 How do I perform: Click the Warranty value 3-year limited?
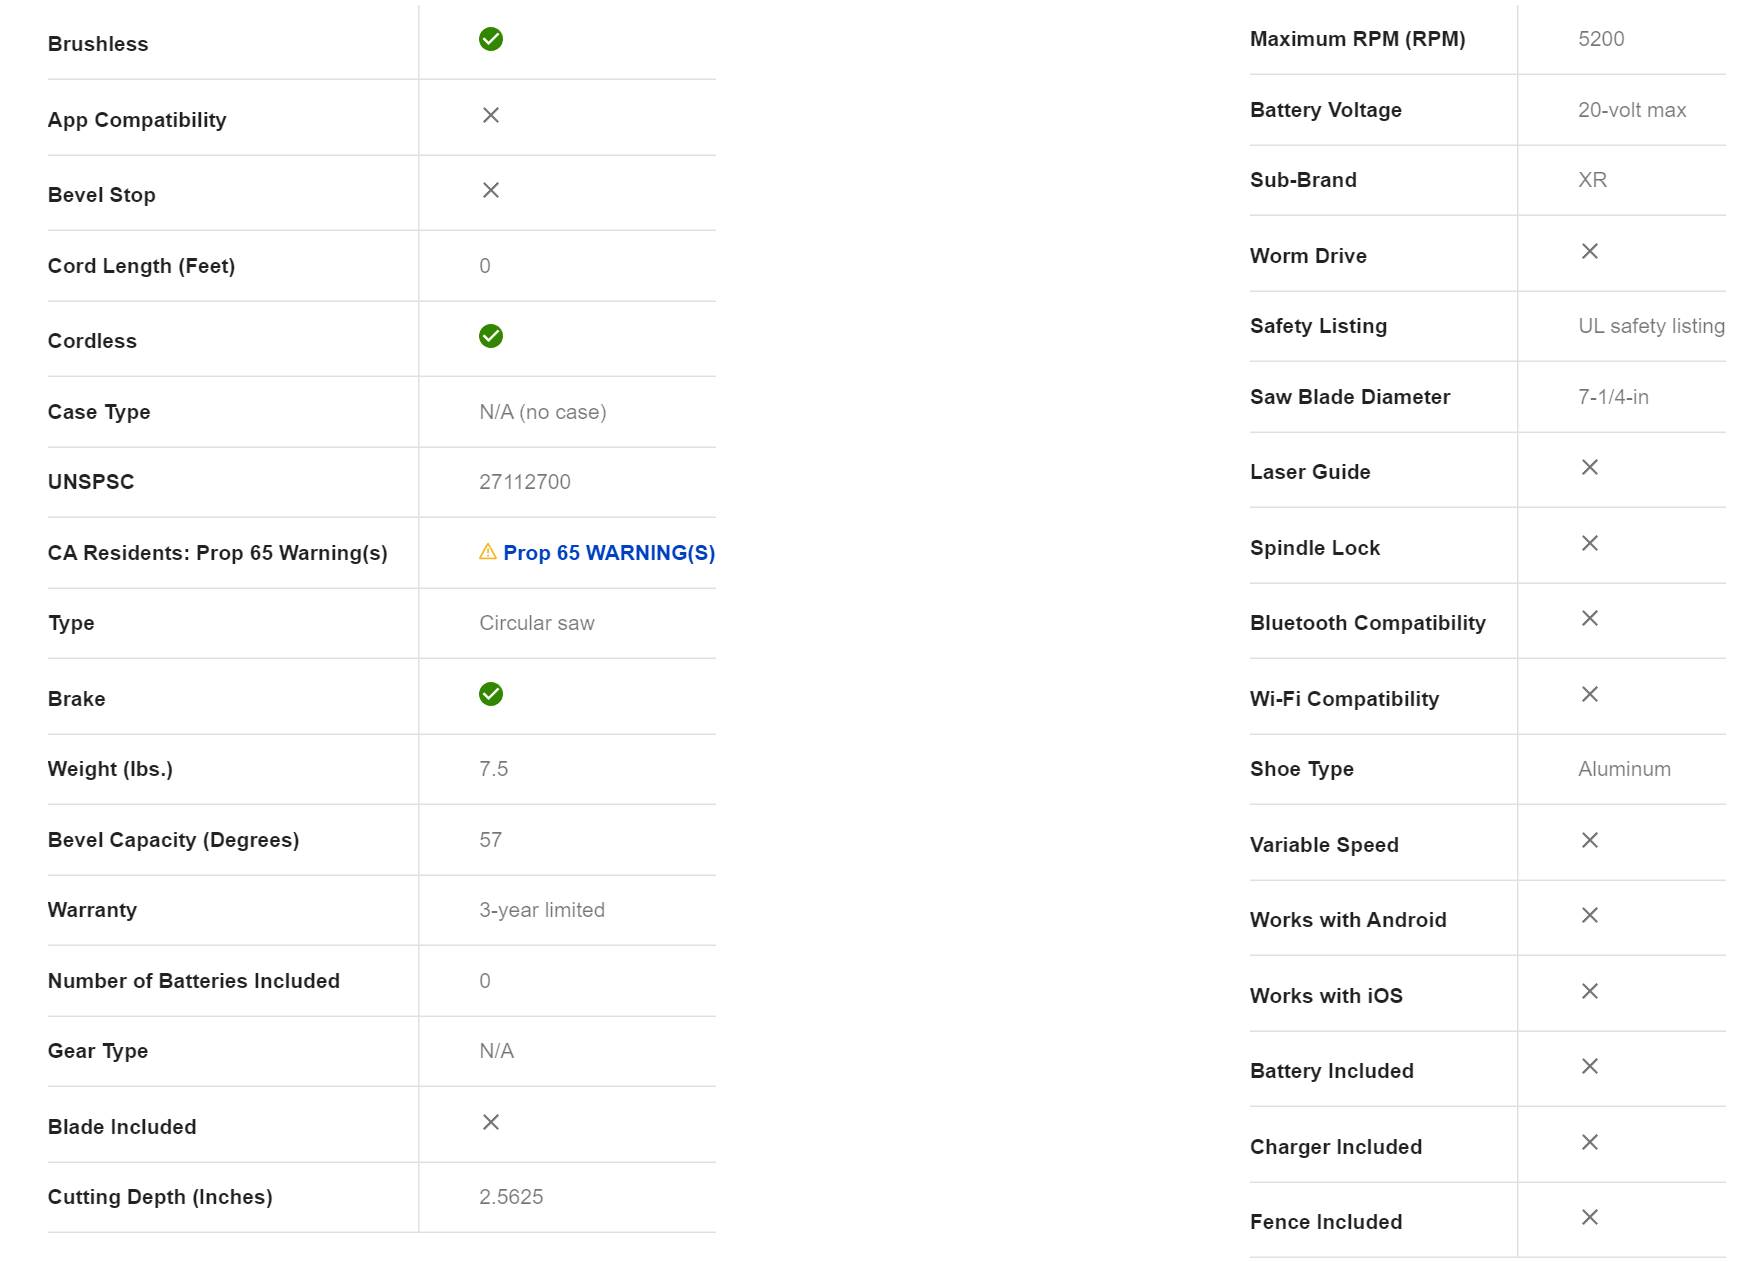pos(541,910)
